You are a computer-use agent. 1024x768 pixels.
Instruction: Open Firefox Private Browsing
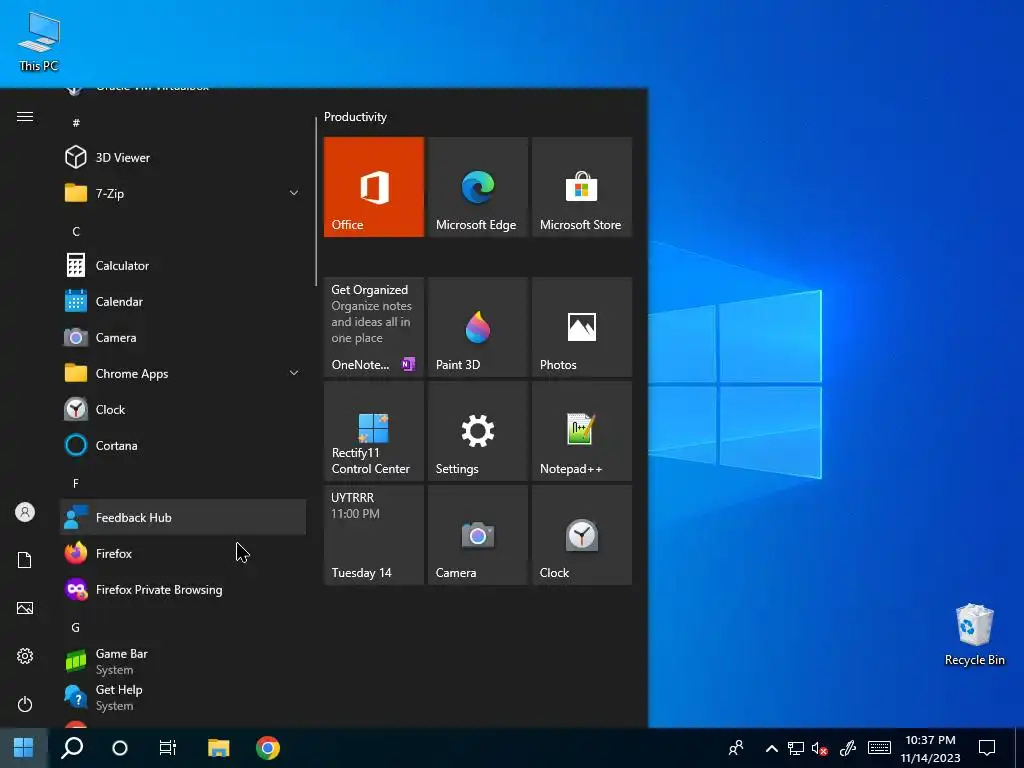click(183, 589)
